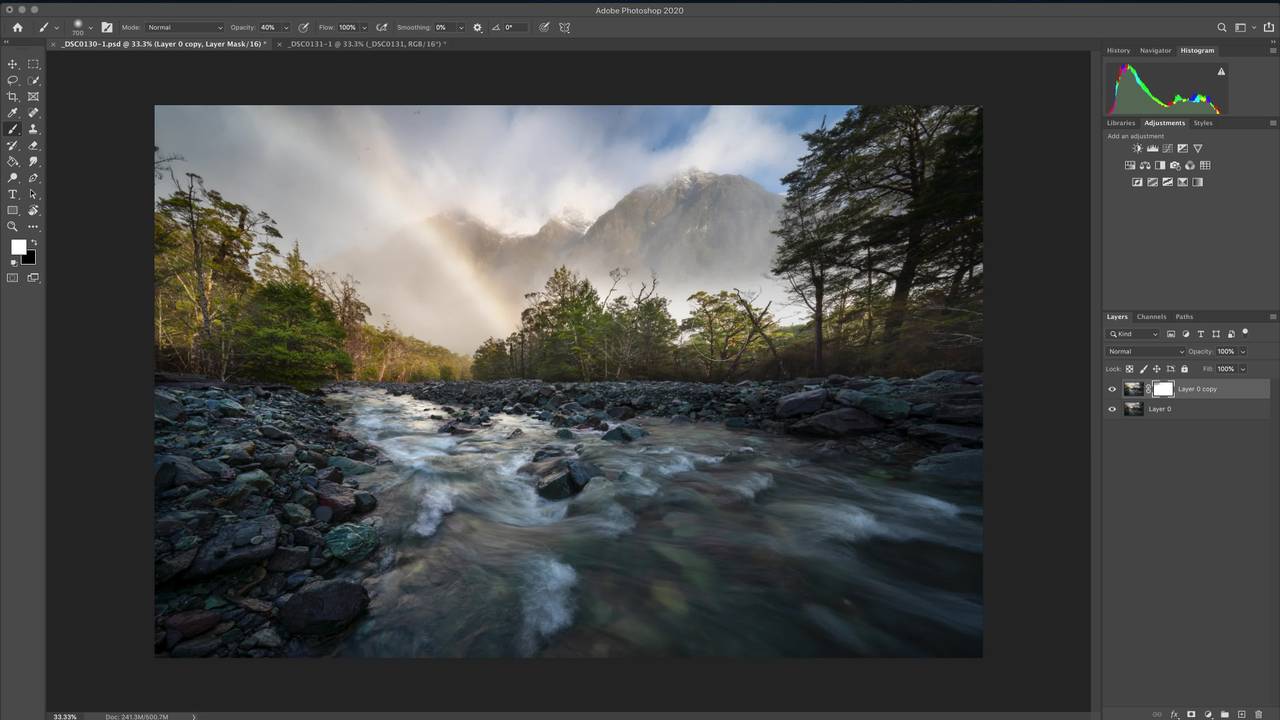Select the Clone Stamp tool
1280x720 pixels.
[x=33, y=129]
